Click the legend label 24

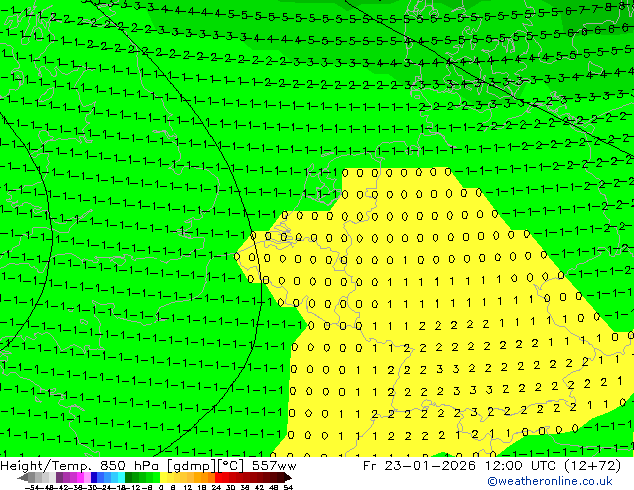click(216, 487)
